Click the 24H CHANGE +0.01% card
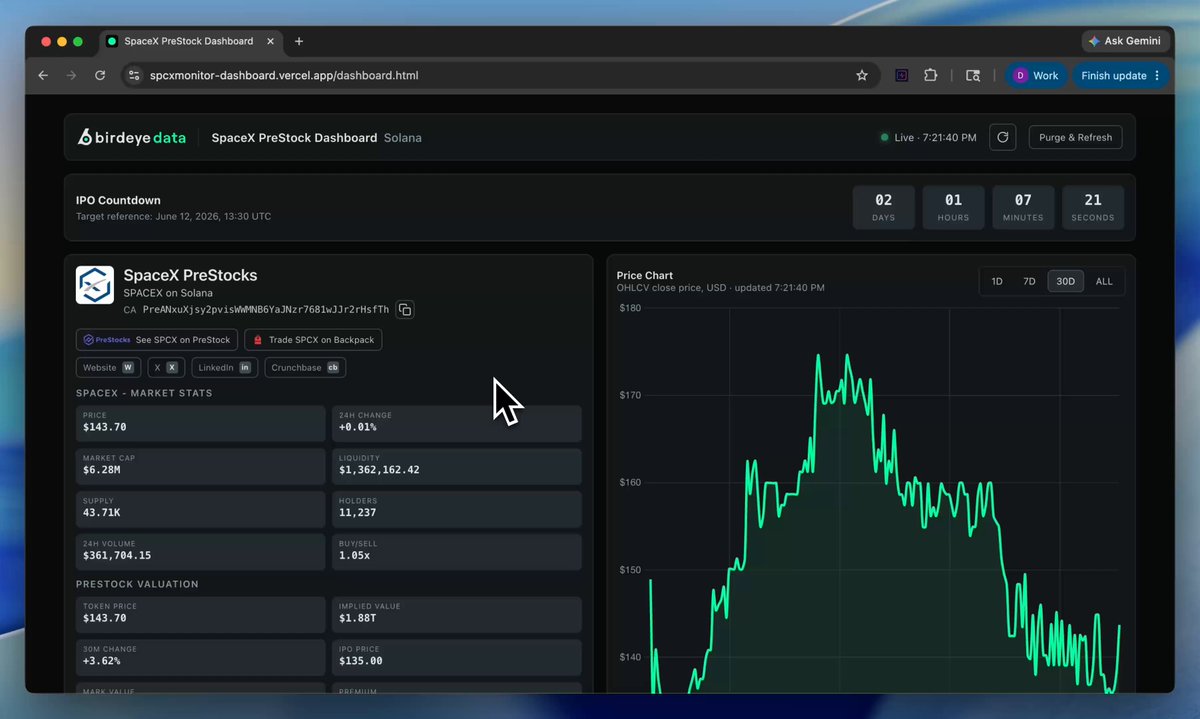 click(457, 423)
